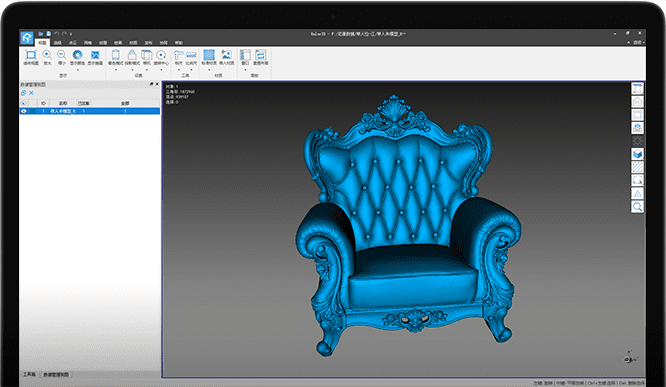Image resolution: width=666 pixels, height=387 pixels.
Task: Float the data management panel with pin button
Action: tap(152, 84)
